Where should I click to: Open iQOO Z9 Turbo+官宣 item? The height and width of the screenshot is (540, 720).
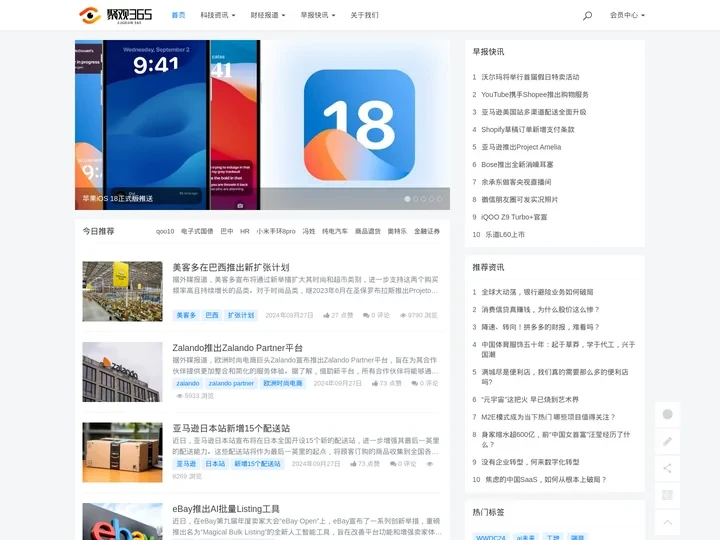514,217
